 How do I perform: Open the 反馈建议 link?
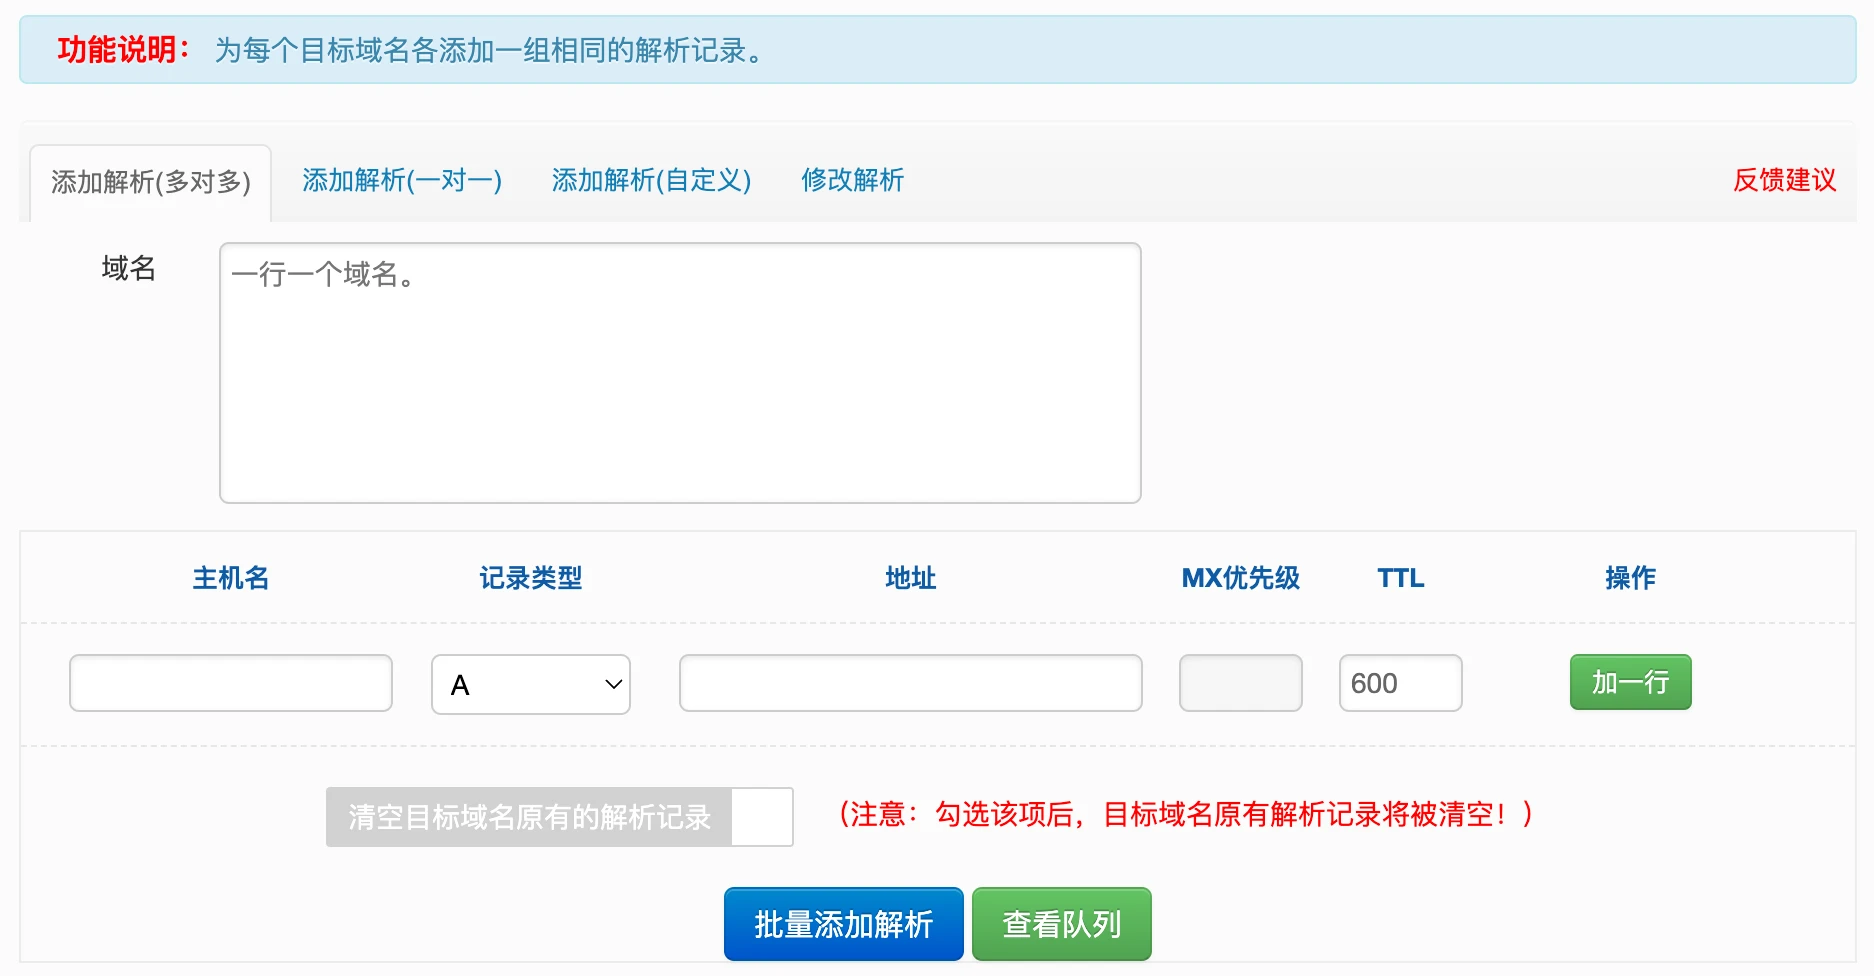1784,180
